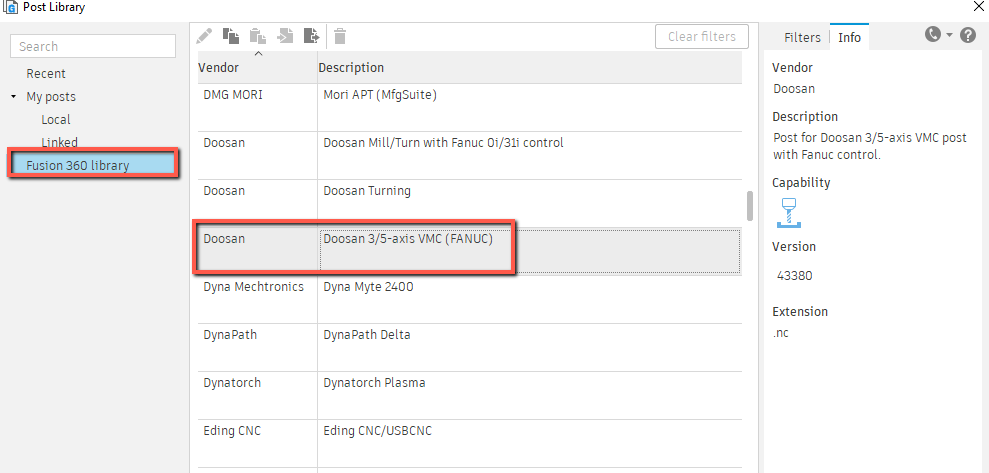Click the Edit pencil icon in toolbar
Image resolution: width=989 pixels, height=473 pixels.
click(204, 36)
